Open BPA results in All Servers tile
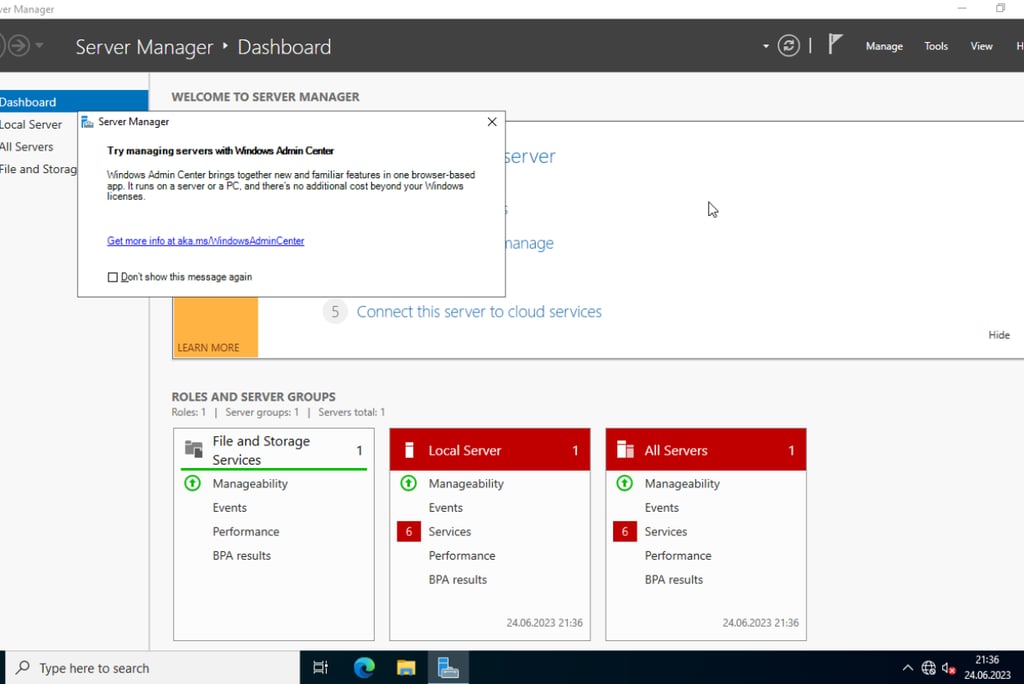Viewport: 1024px width, 684px height. (673, 579)
